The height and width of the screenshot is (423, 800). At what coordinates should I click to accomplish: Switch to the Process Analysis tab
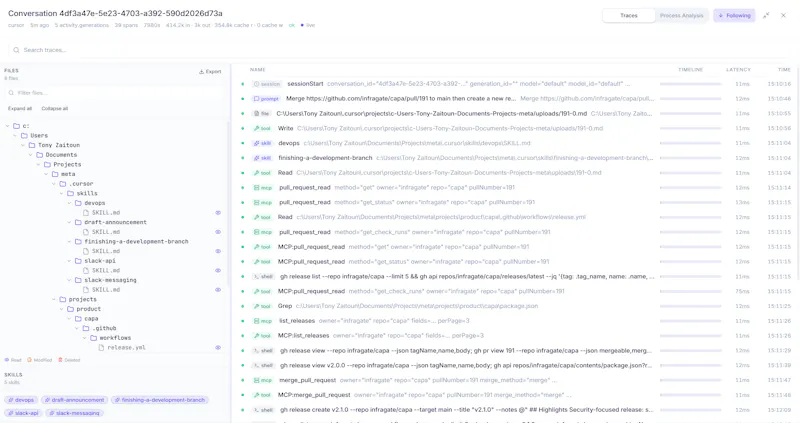point(681,16)
